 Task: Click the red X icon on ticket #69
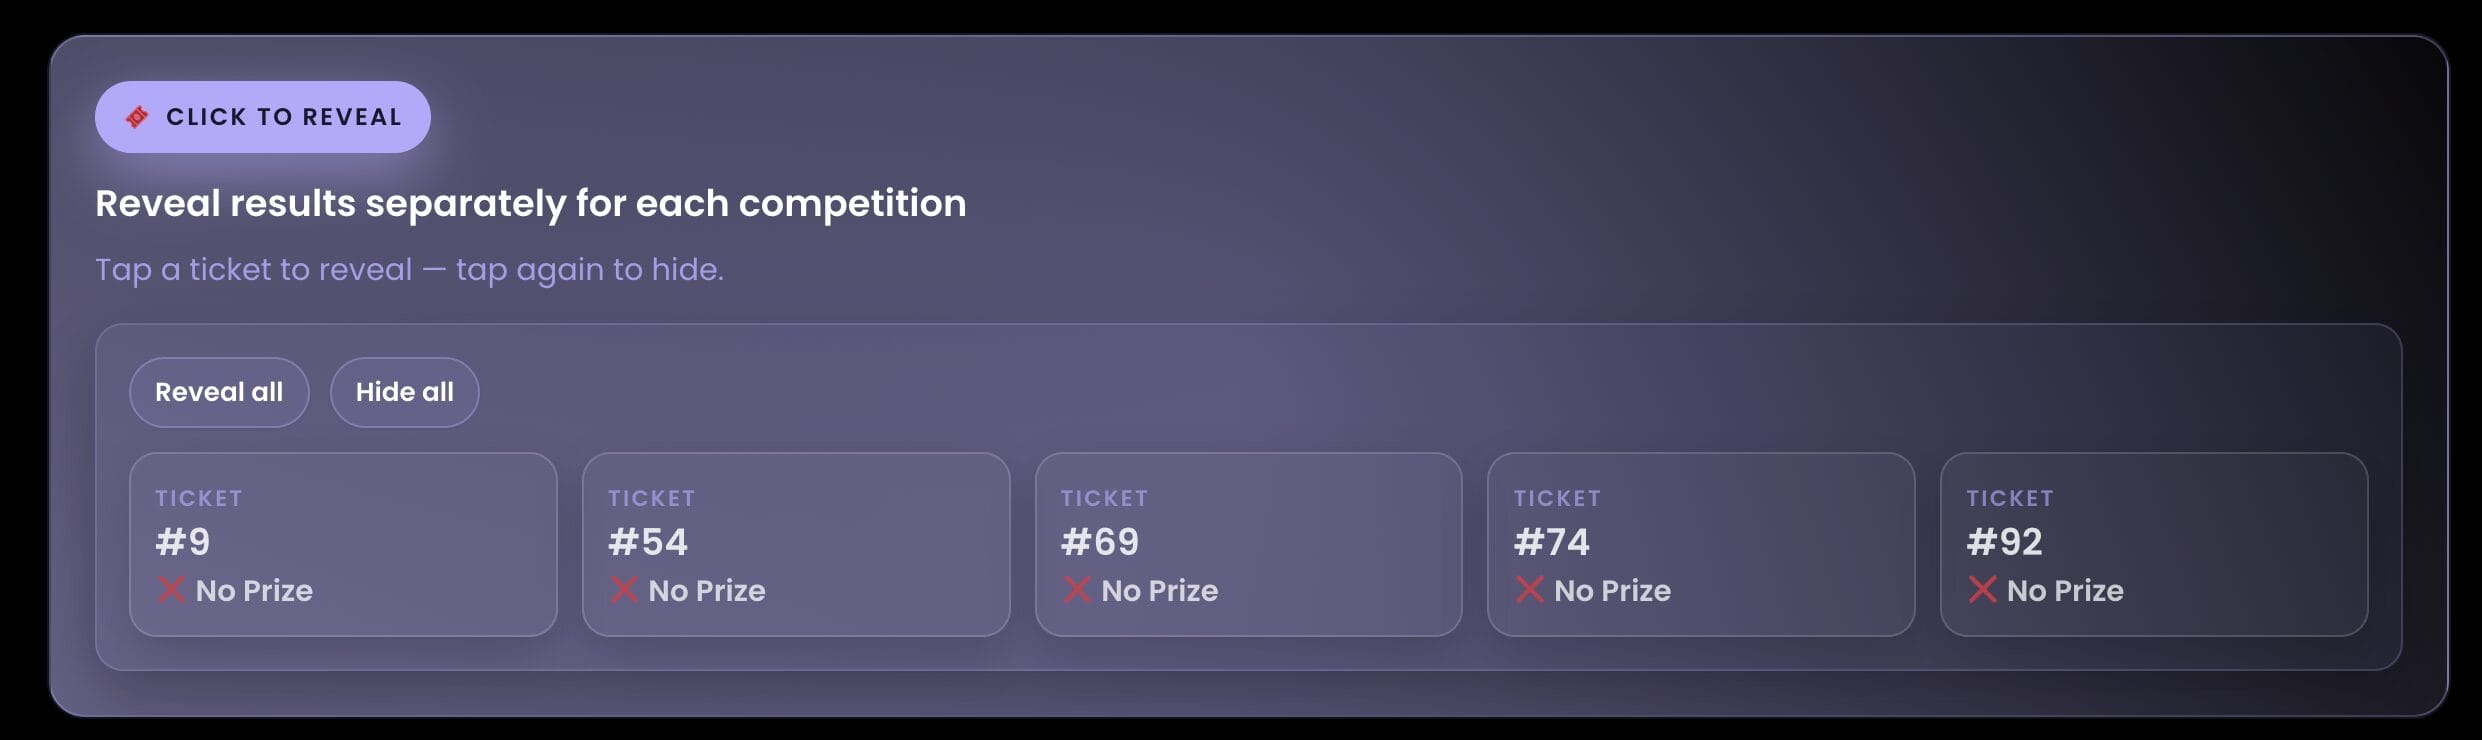tap(1077, 590)
